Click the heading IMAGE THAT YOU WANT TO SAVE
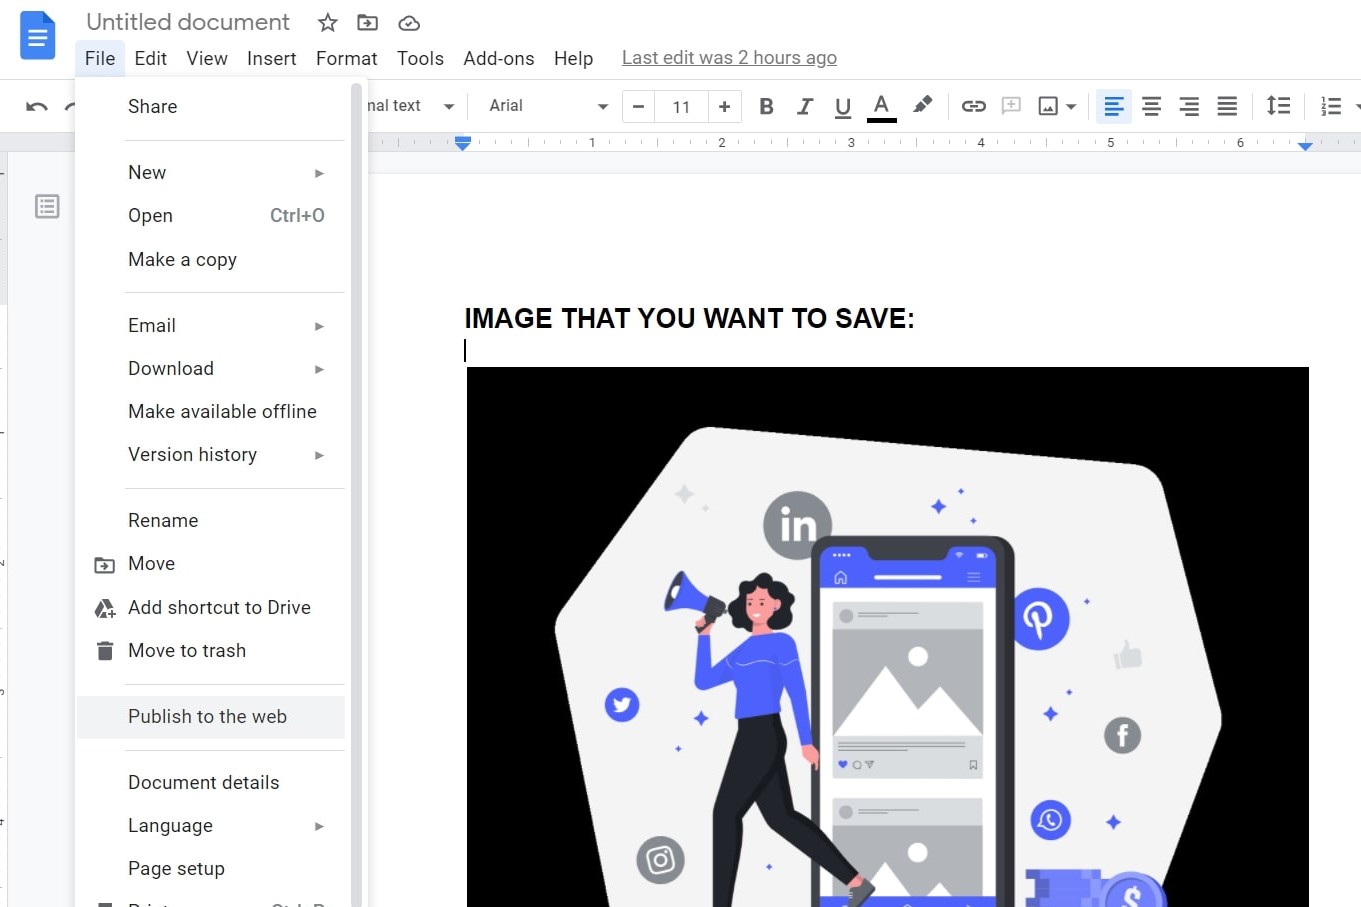Image resolution: width=1361 pixels, height=907 pixels. (689, 318)
